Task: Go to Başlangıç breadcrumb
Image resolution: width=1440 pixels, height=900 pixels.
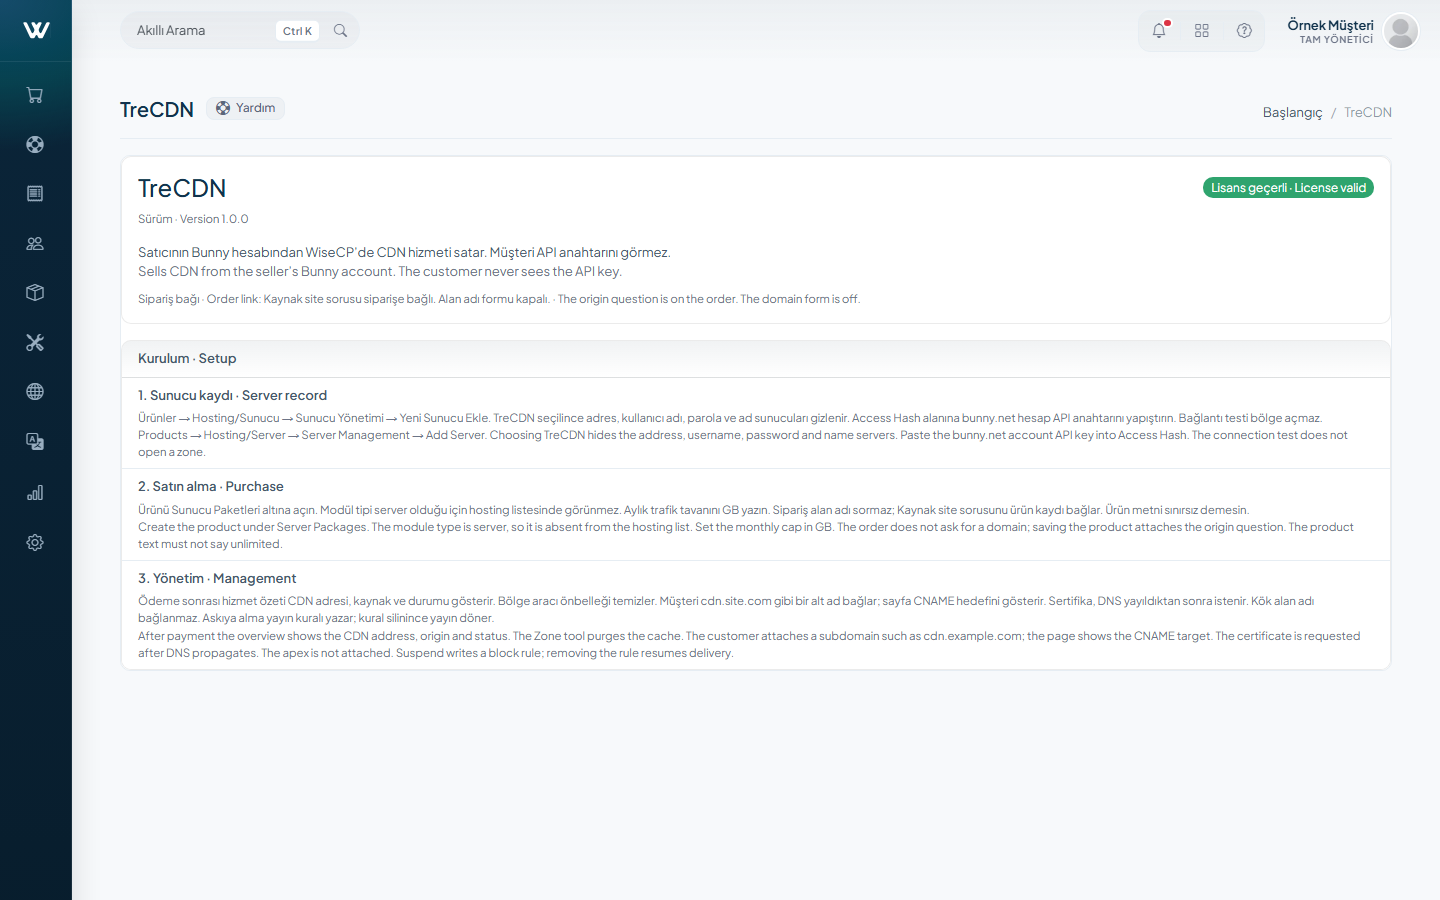Action: tap(1292, 113)
